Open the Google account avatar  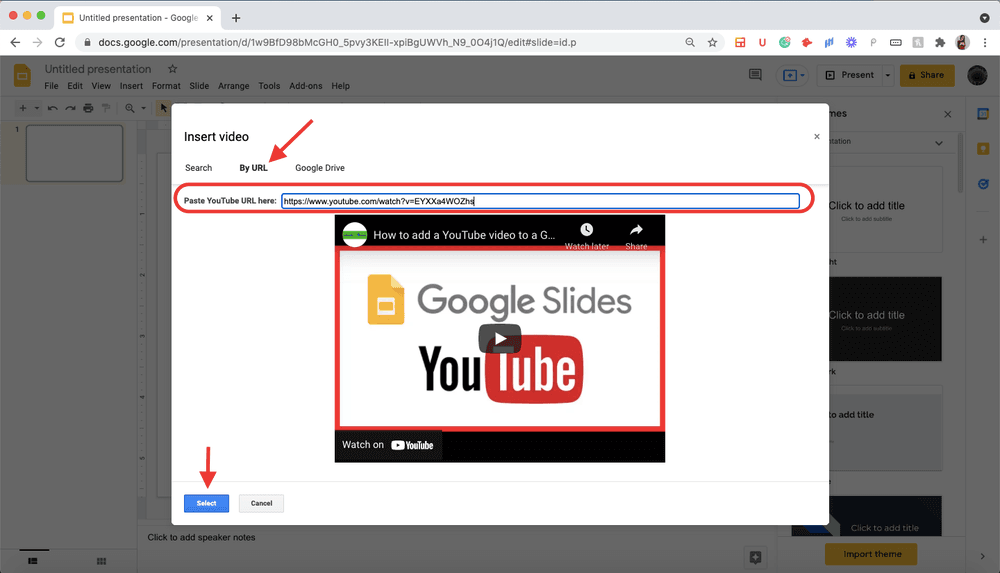click(977, 75)
